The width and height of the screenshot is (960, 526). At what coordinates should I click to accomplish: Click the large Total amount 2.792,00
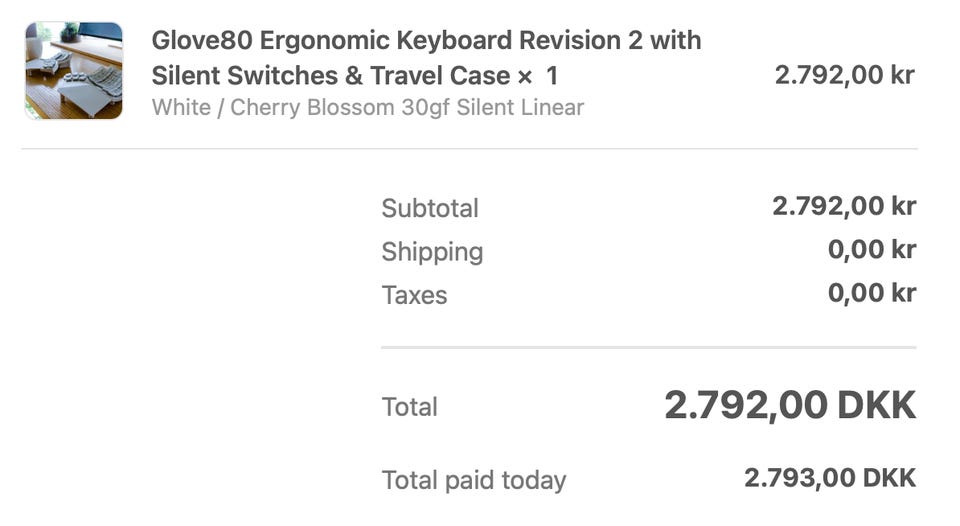[x=746, y=405]
